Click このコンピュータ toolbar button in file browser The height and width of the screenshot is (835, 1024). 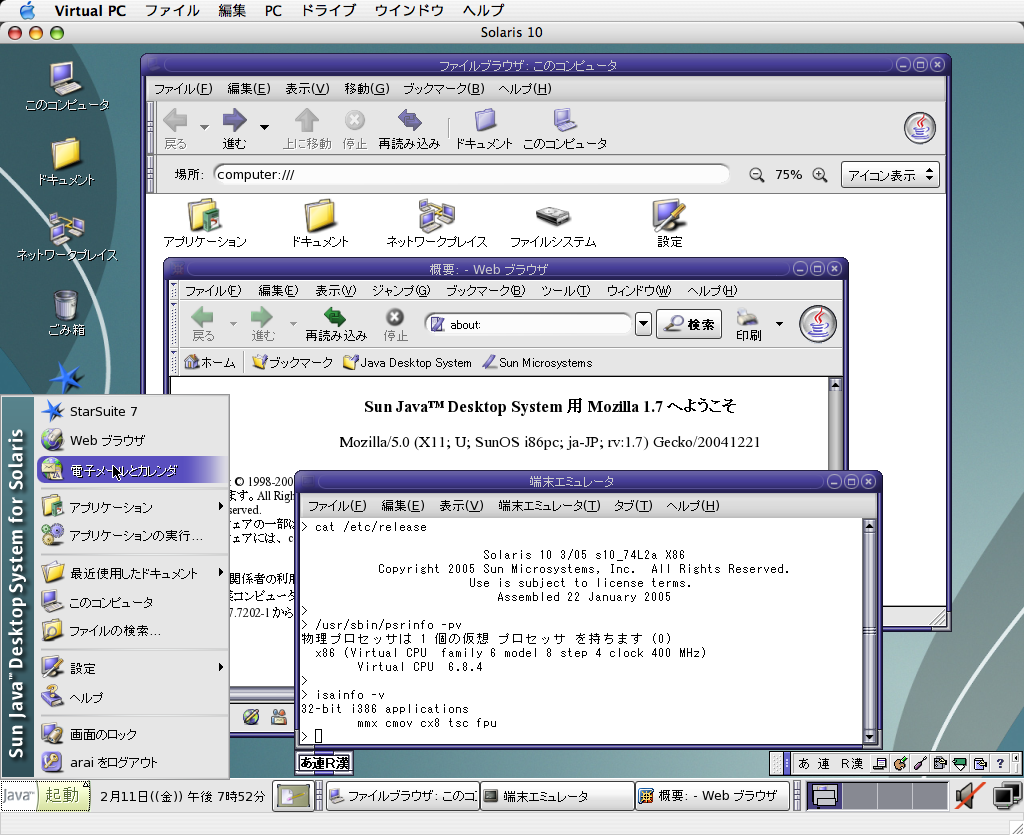pyautogui.click(x=565, y=129)
